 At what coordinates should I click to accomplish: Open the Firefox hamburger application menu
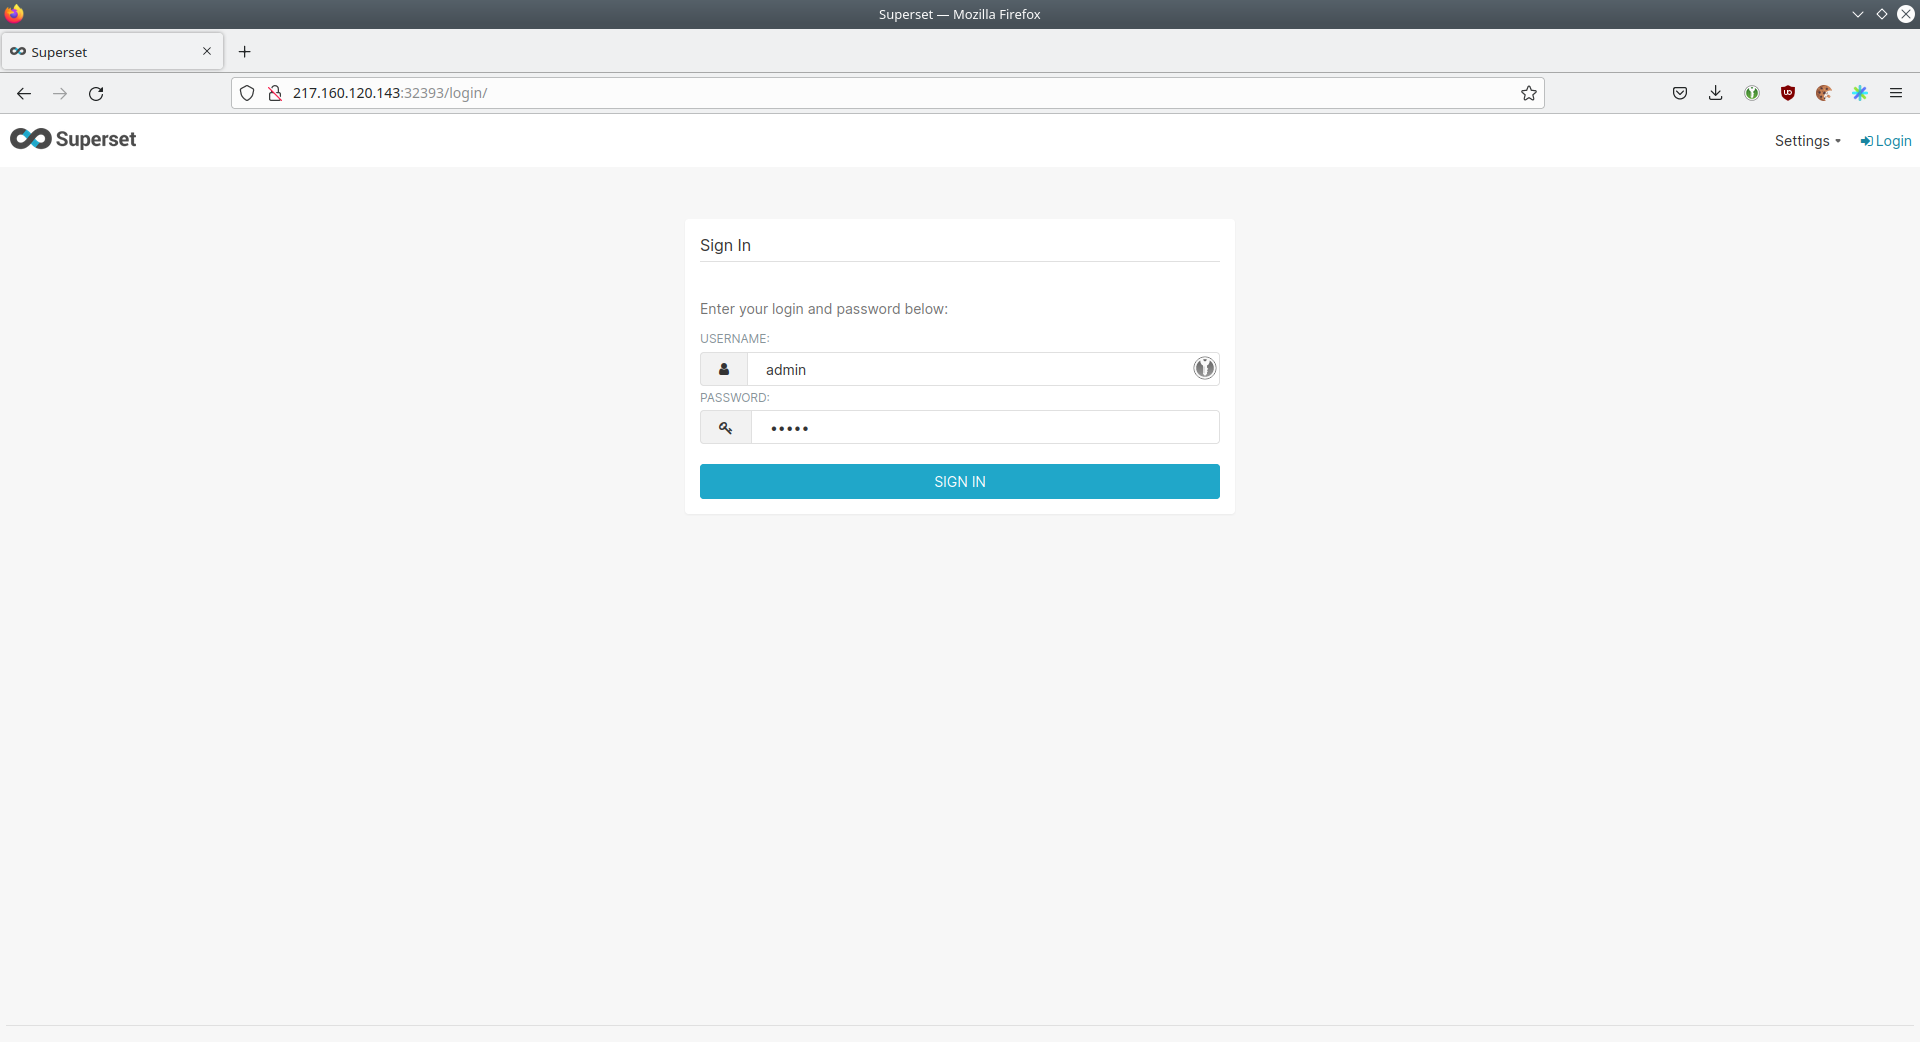pos(1895,93)
